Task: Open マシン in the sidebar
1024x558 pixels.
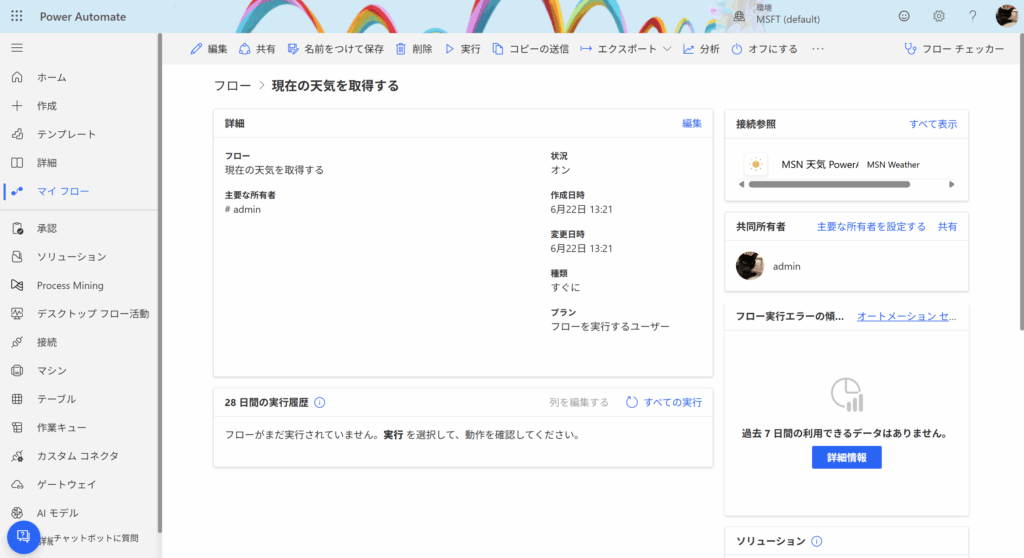Action: point(79,370)
